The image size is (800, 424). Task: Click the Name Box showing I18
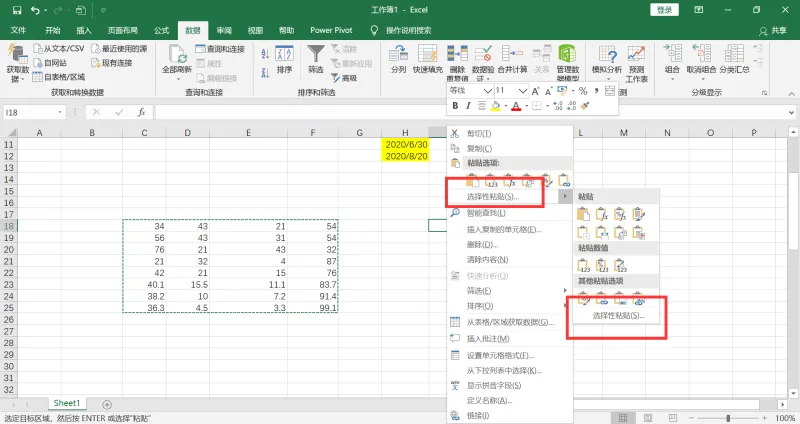(x=34, y=112)
